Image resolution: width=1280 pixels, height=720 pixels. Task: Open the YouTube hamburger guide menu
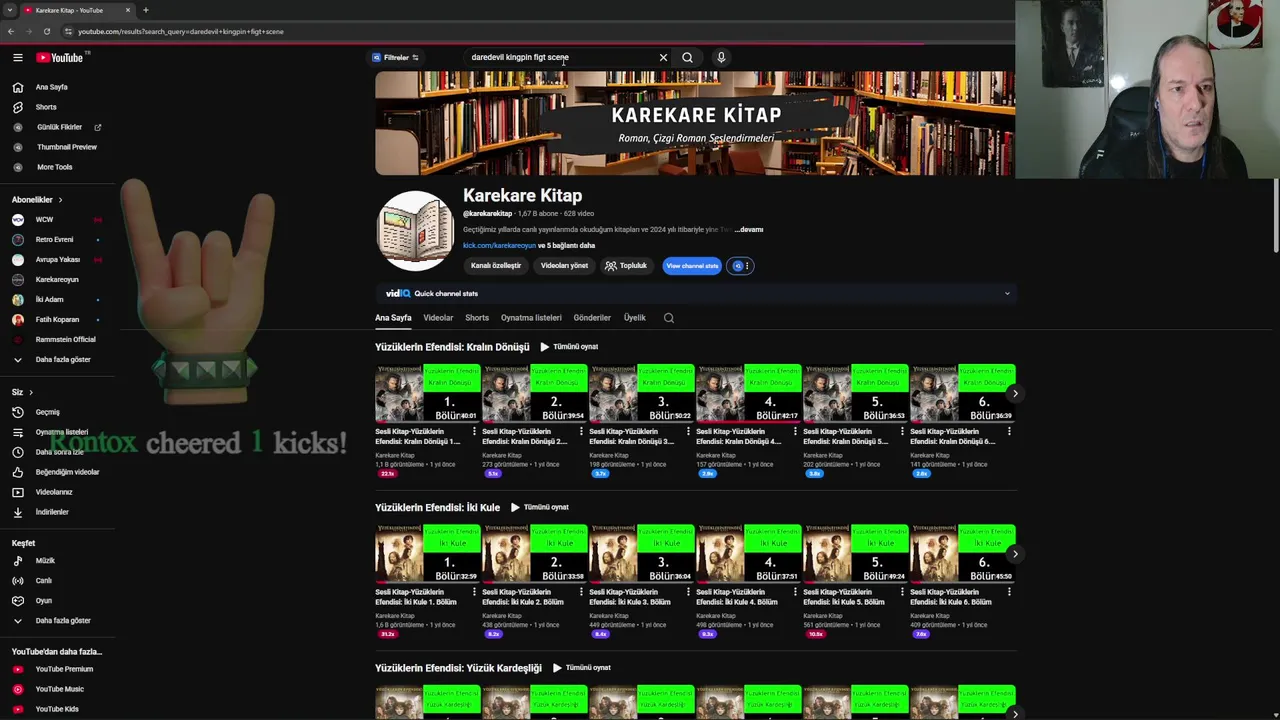point(17,58)
